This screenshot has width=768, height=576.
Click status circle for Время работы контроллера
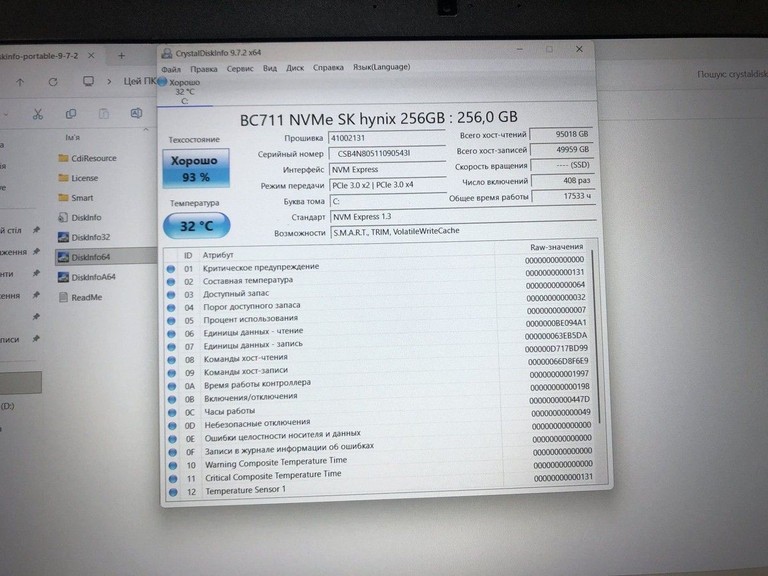[172, 386]
